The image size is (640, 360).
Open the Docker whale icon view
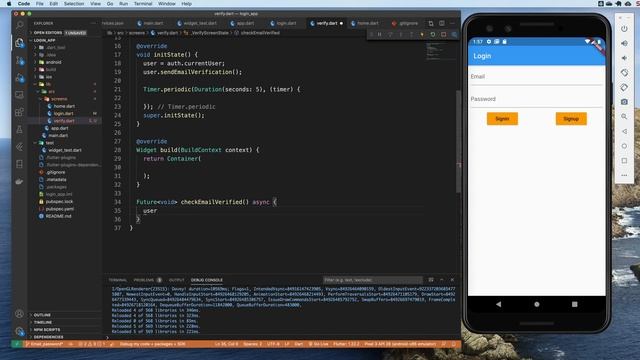pyautogui.click(x=19, y=181)
